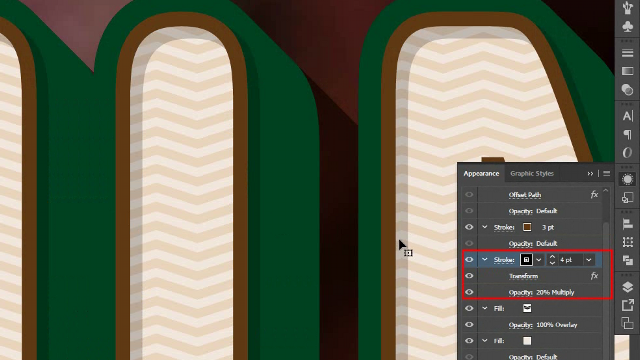Collapse the pattern Fill attribute

click(484, 308)
